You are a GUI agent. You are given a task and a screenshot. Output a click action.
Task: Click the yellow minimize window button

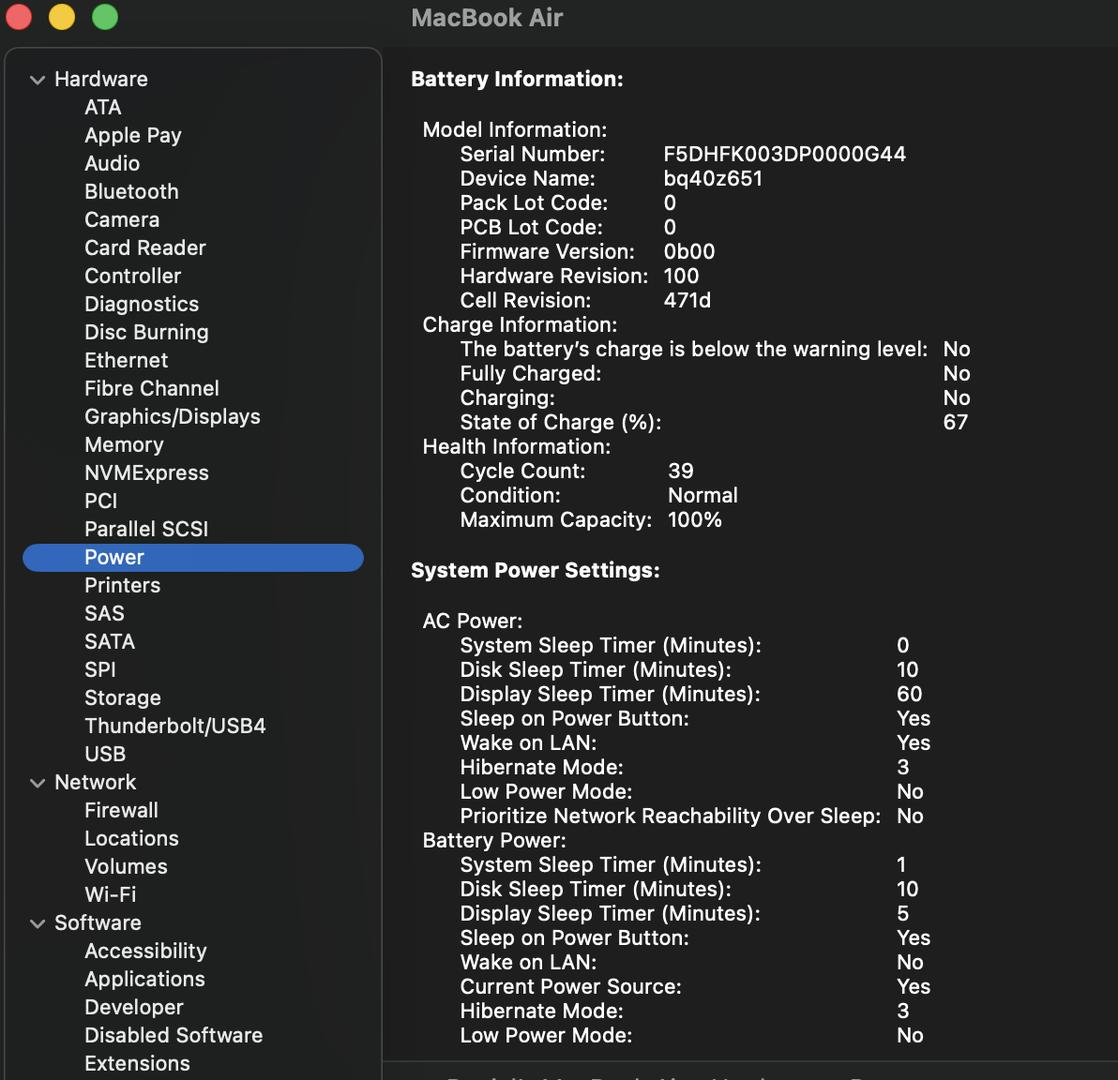62,17
